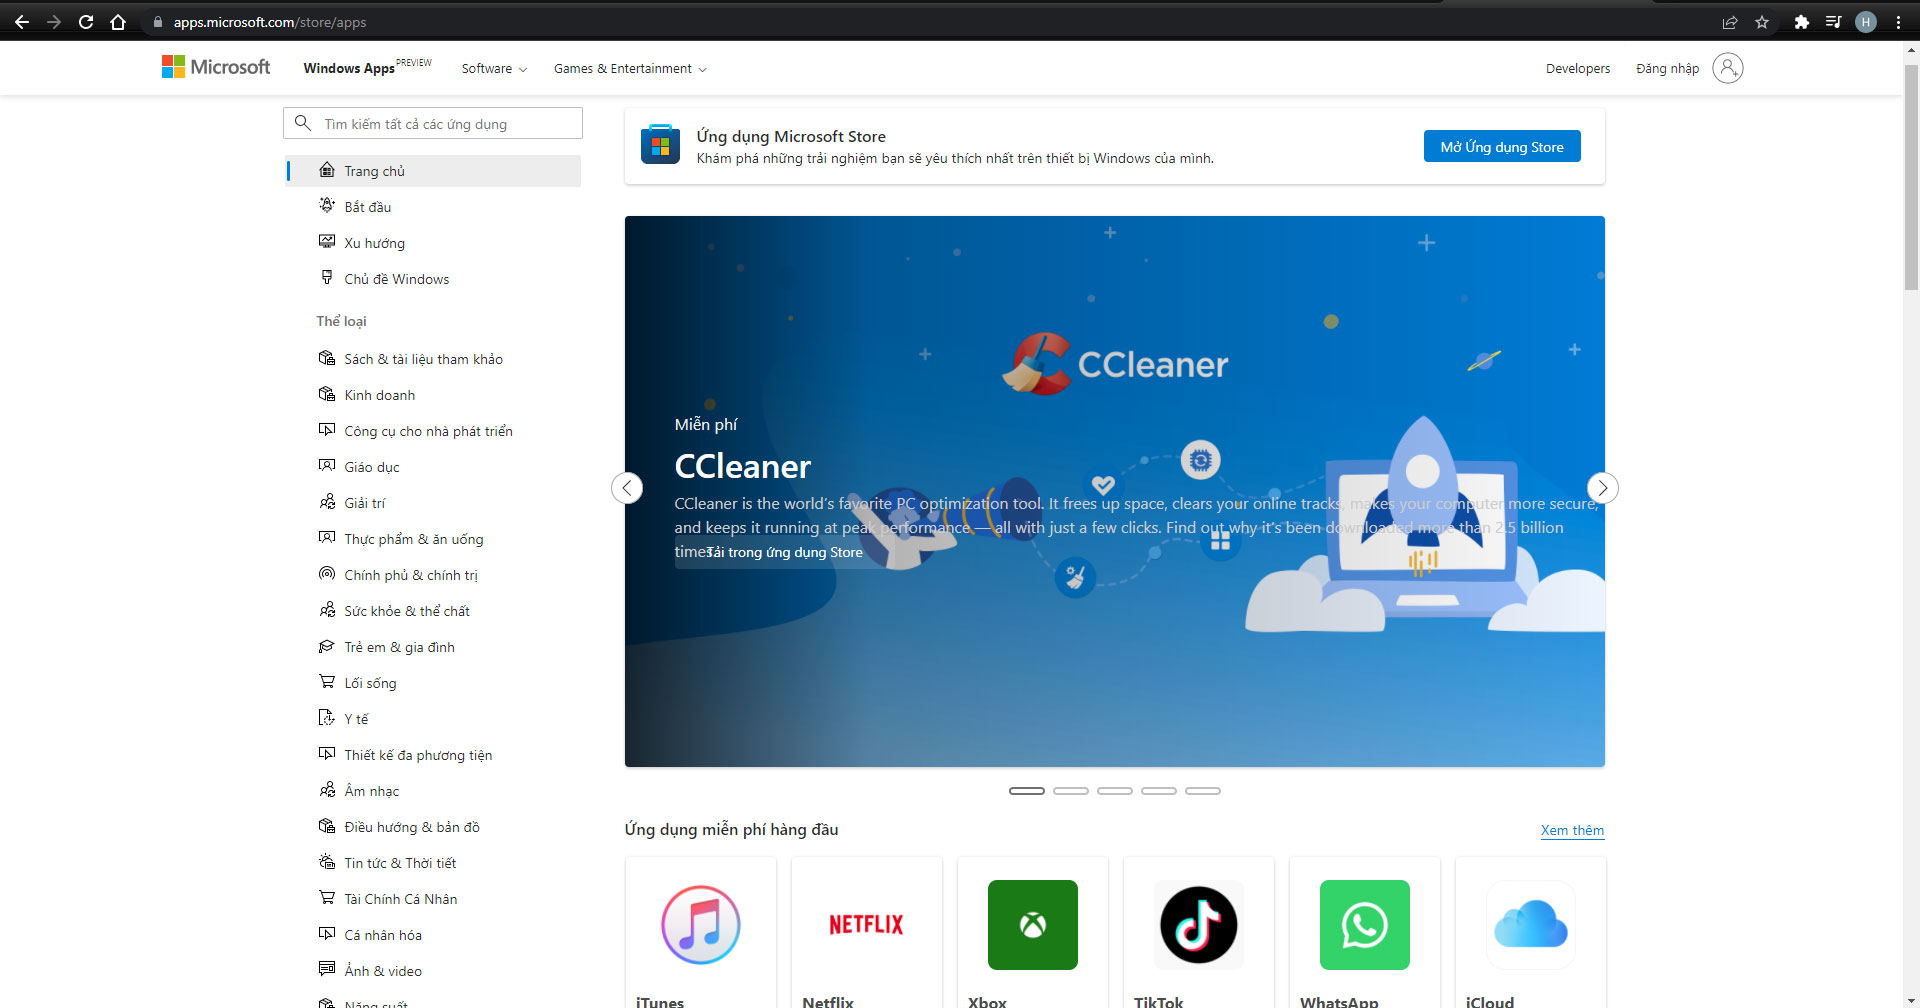Select Trang chủ in sidebar

click(433, 171)
